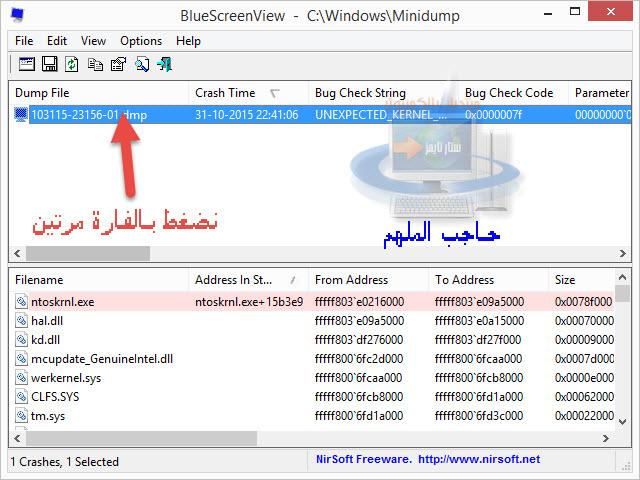Click the lower pane vertical scrollbar up arrow
Image resolution: width=640 pixels, height=480 pixels.
coord(622,278)
